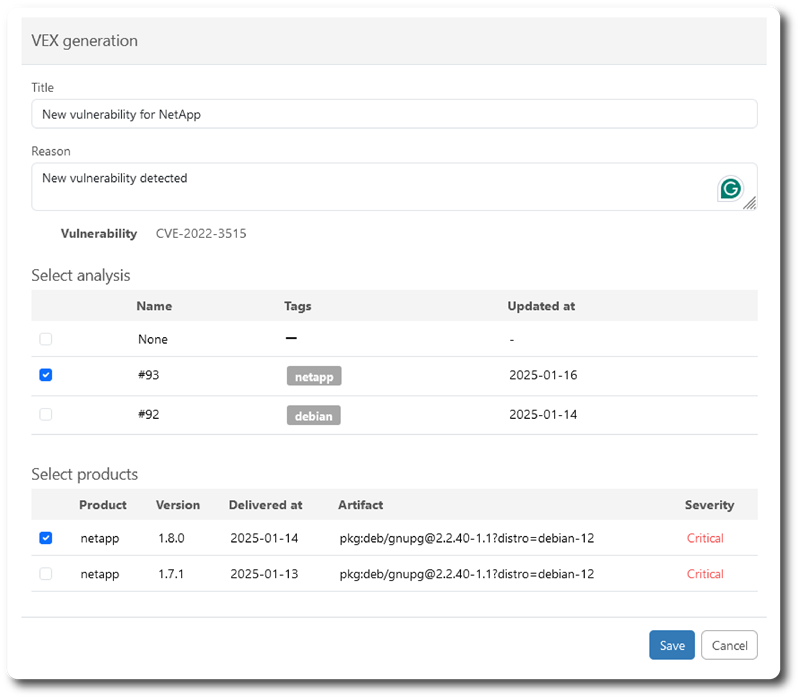Select the #93 analysis name
The width and height of the screenshot is (800, 699).
(x=148, y=375)
